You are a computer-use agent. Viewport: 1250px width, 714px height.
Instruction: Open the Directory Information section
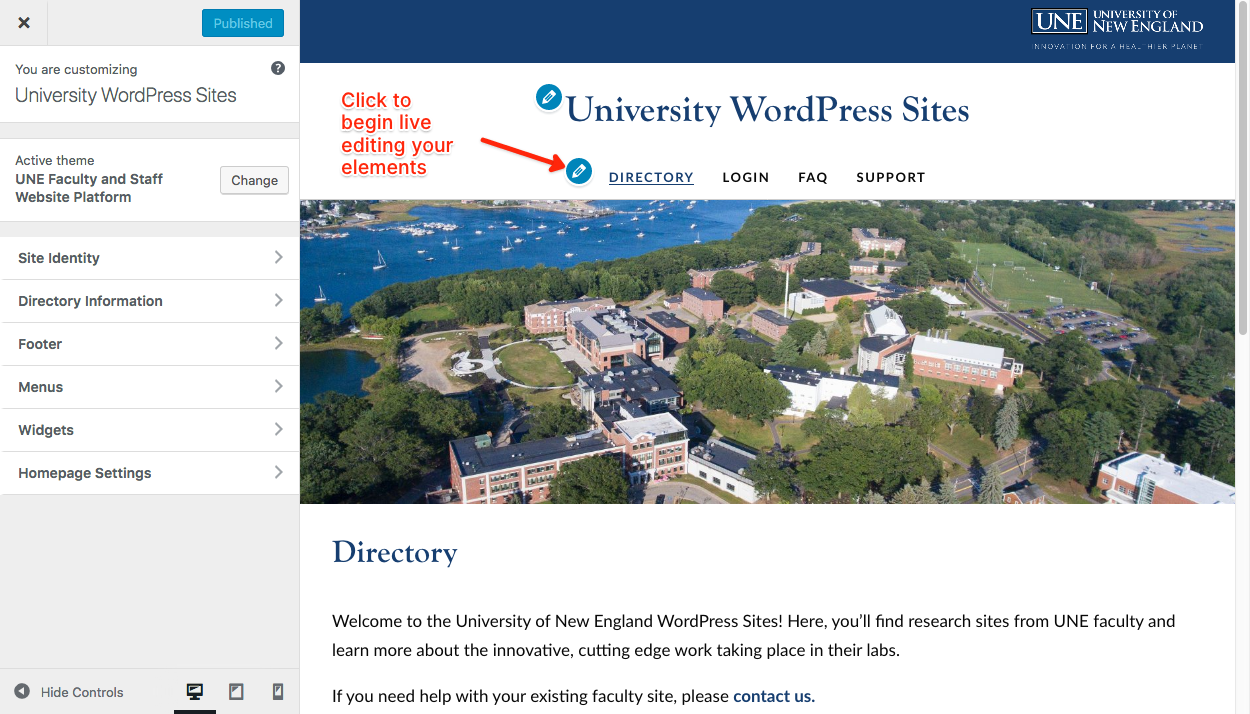click(x=150, y=301)
